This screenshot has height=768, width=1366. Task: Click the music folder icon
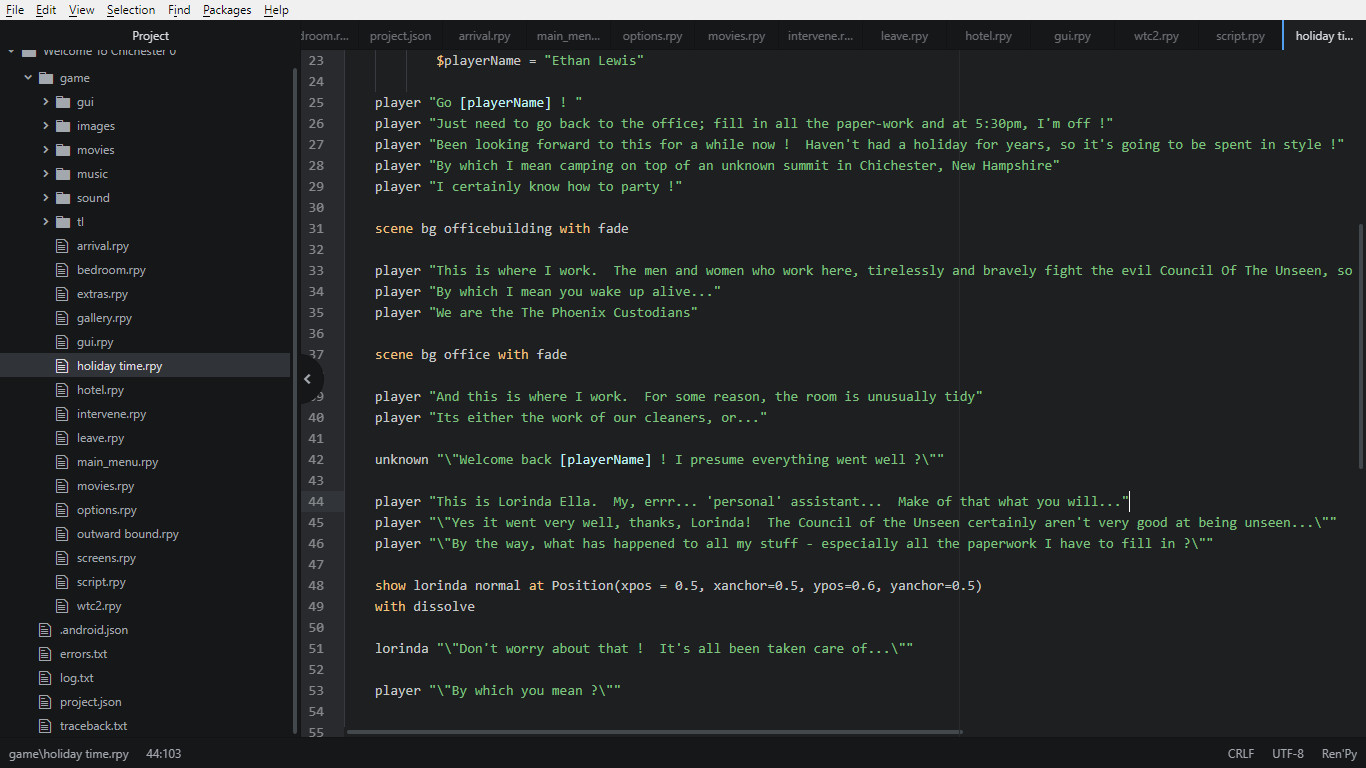[62, 173]
